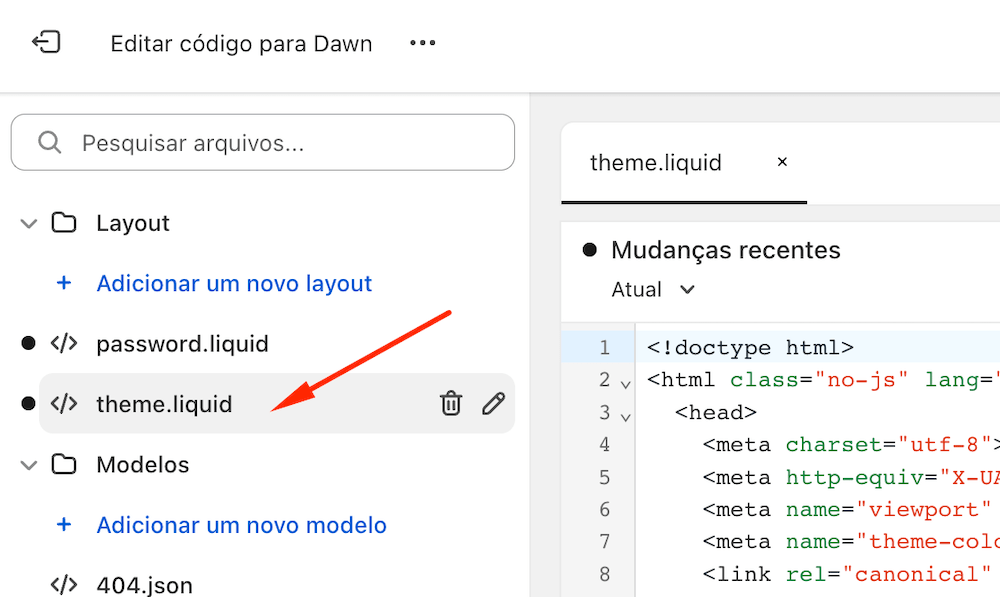Image resolution: width=1000 pixels, height=597 pixels.
Task: Click the meta charset code line
Action: click(851, 445)
